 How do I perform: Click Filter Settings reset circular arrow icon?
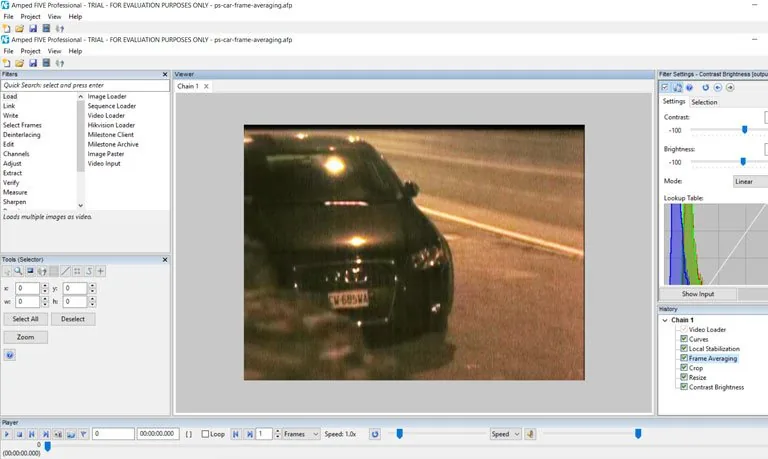click(x=705, y=87)
